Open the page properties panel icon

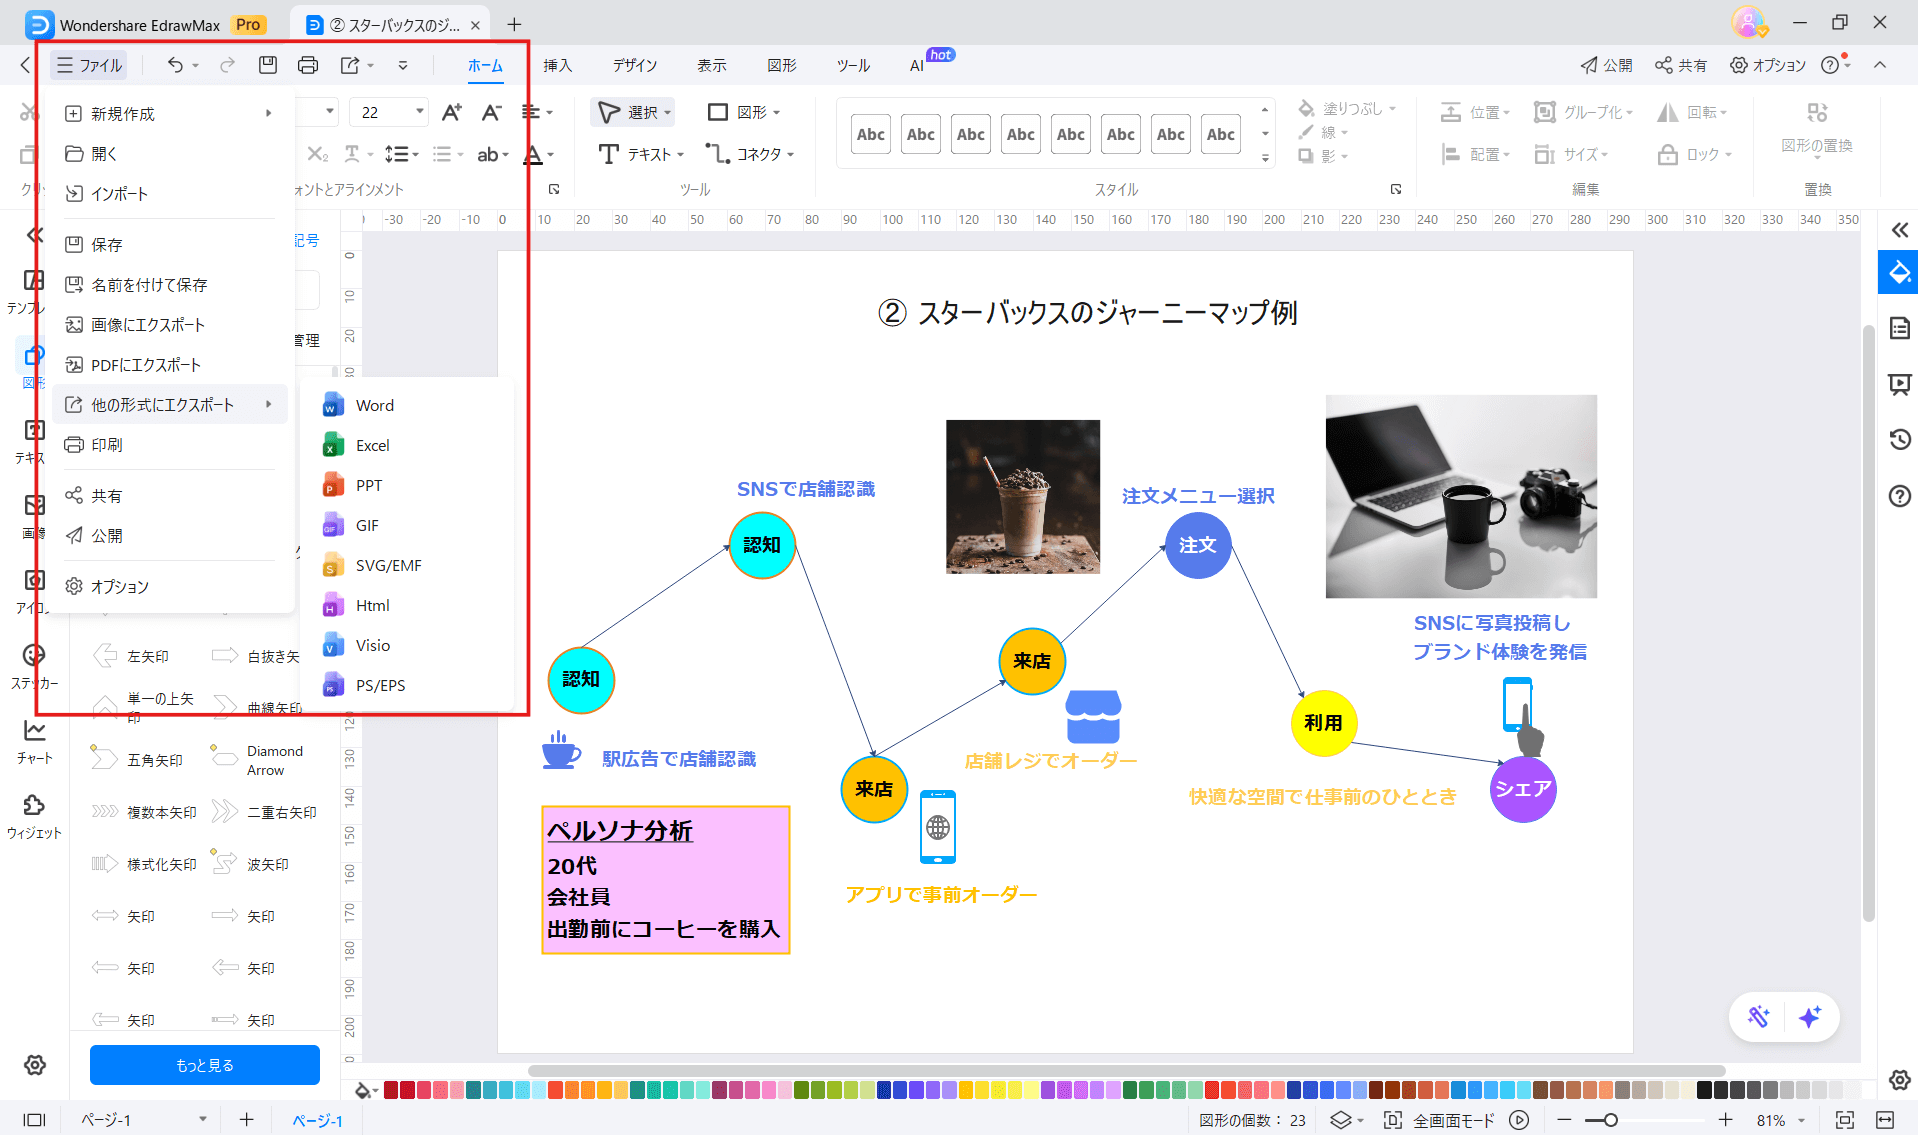coord(1899,328)
